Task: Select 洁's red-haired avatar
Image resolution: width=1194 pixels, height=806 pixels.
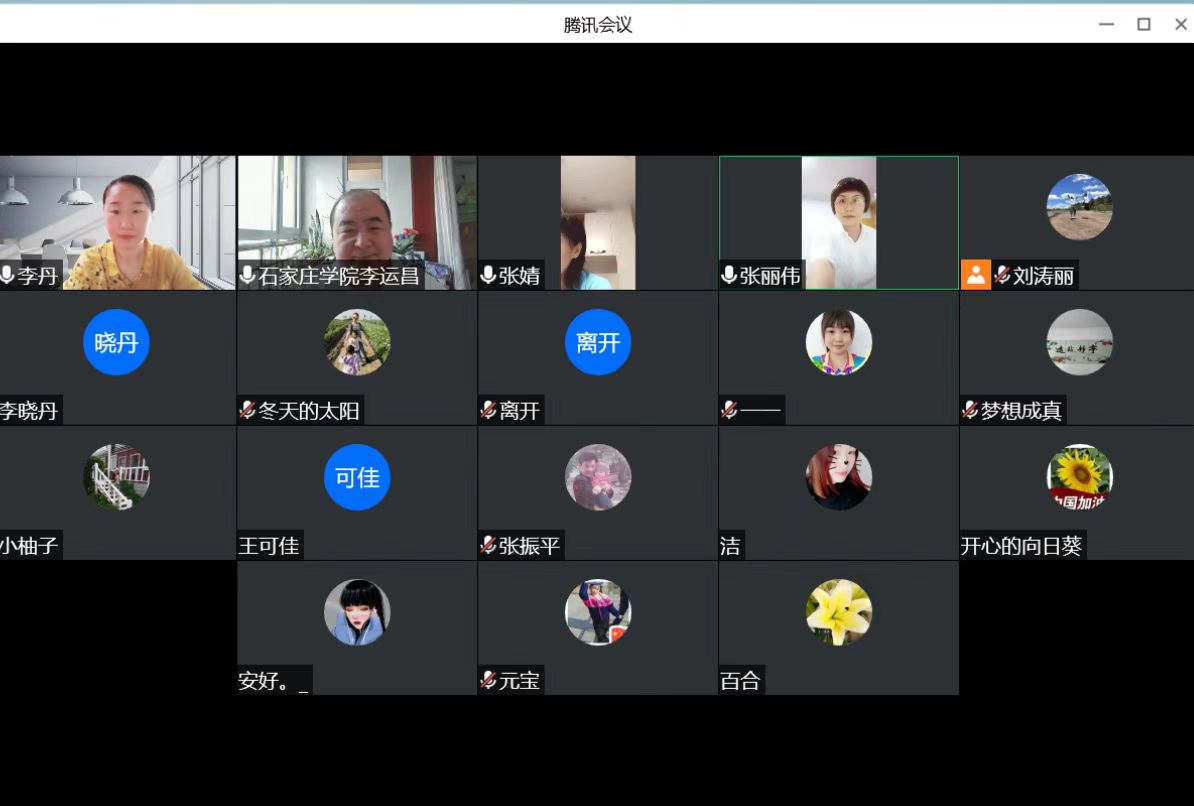Action: (839, 477)
